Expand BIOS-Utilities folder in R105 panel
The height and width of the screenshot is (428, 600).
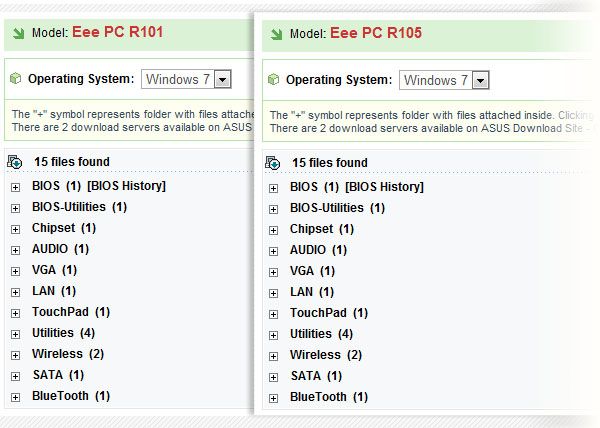[273, 210]
